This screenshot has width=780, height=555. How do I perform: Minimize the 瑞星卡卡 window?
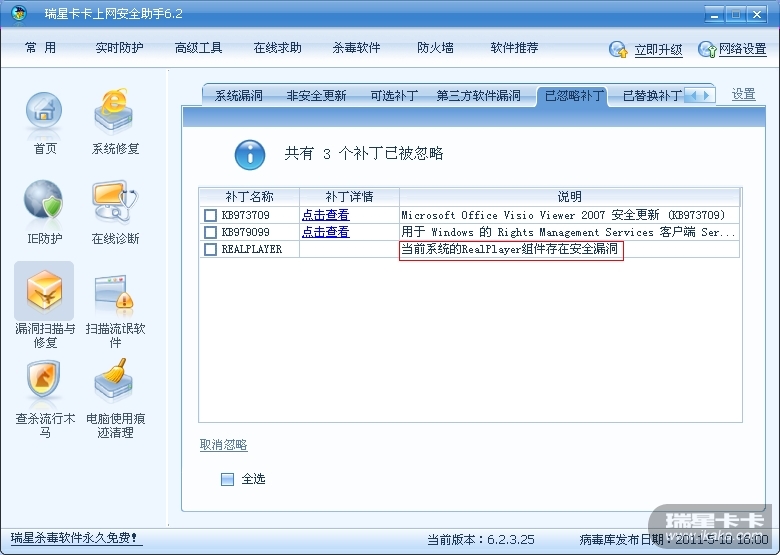point(714,14)
